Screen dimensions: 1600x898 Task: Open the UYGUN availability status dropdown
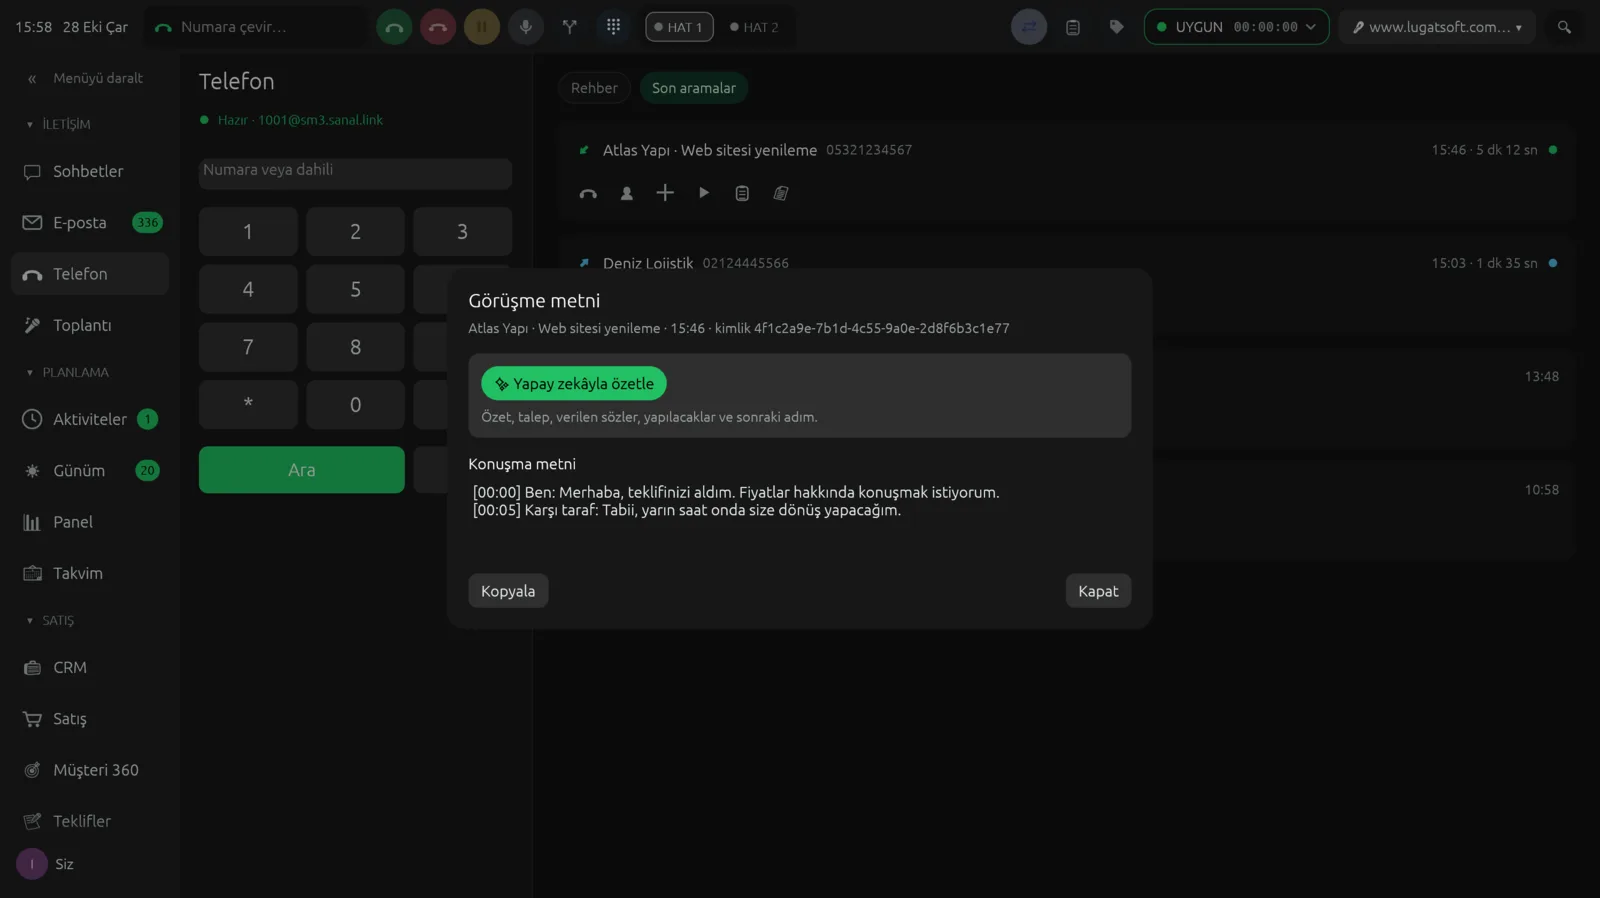click(1236, 27)
